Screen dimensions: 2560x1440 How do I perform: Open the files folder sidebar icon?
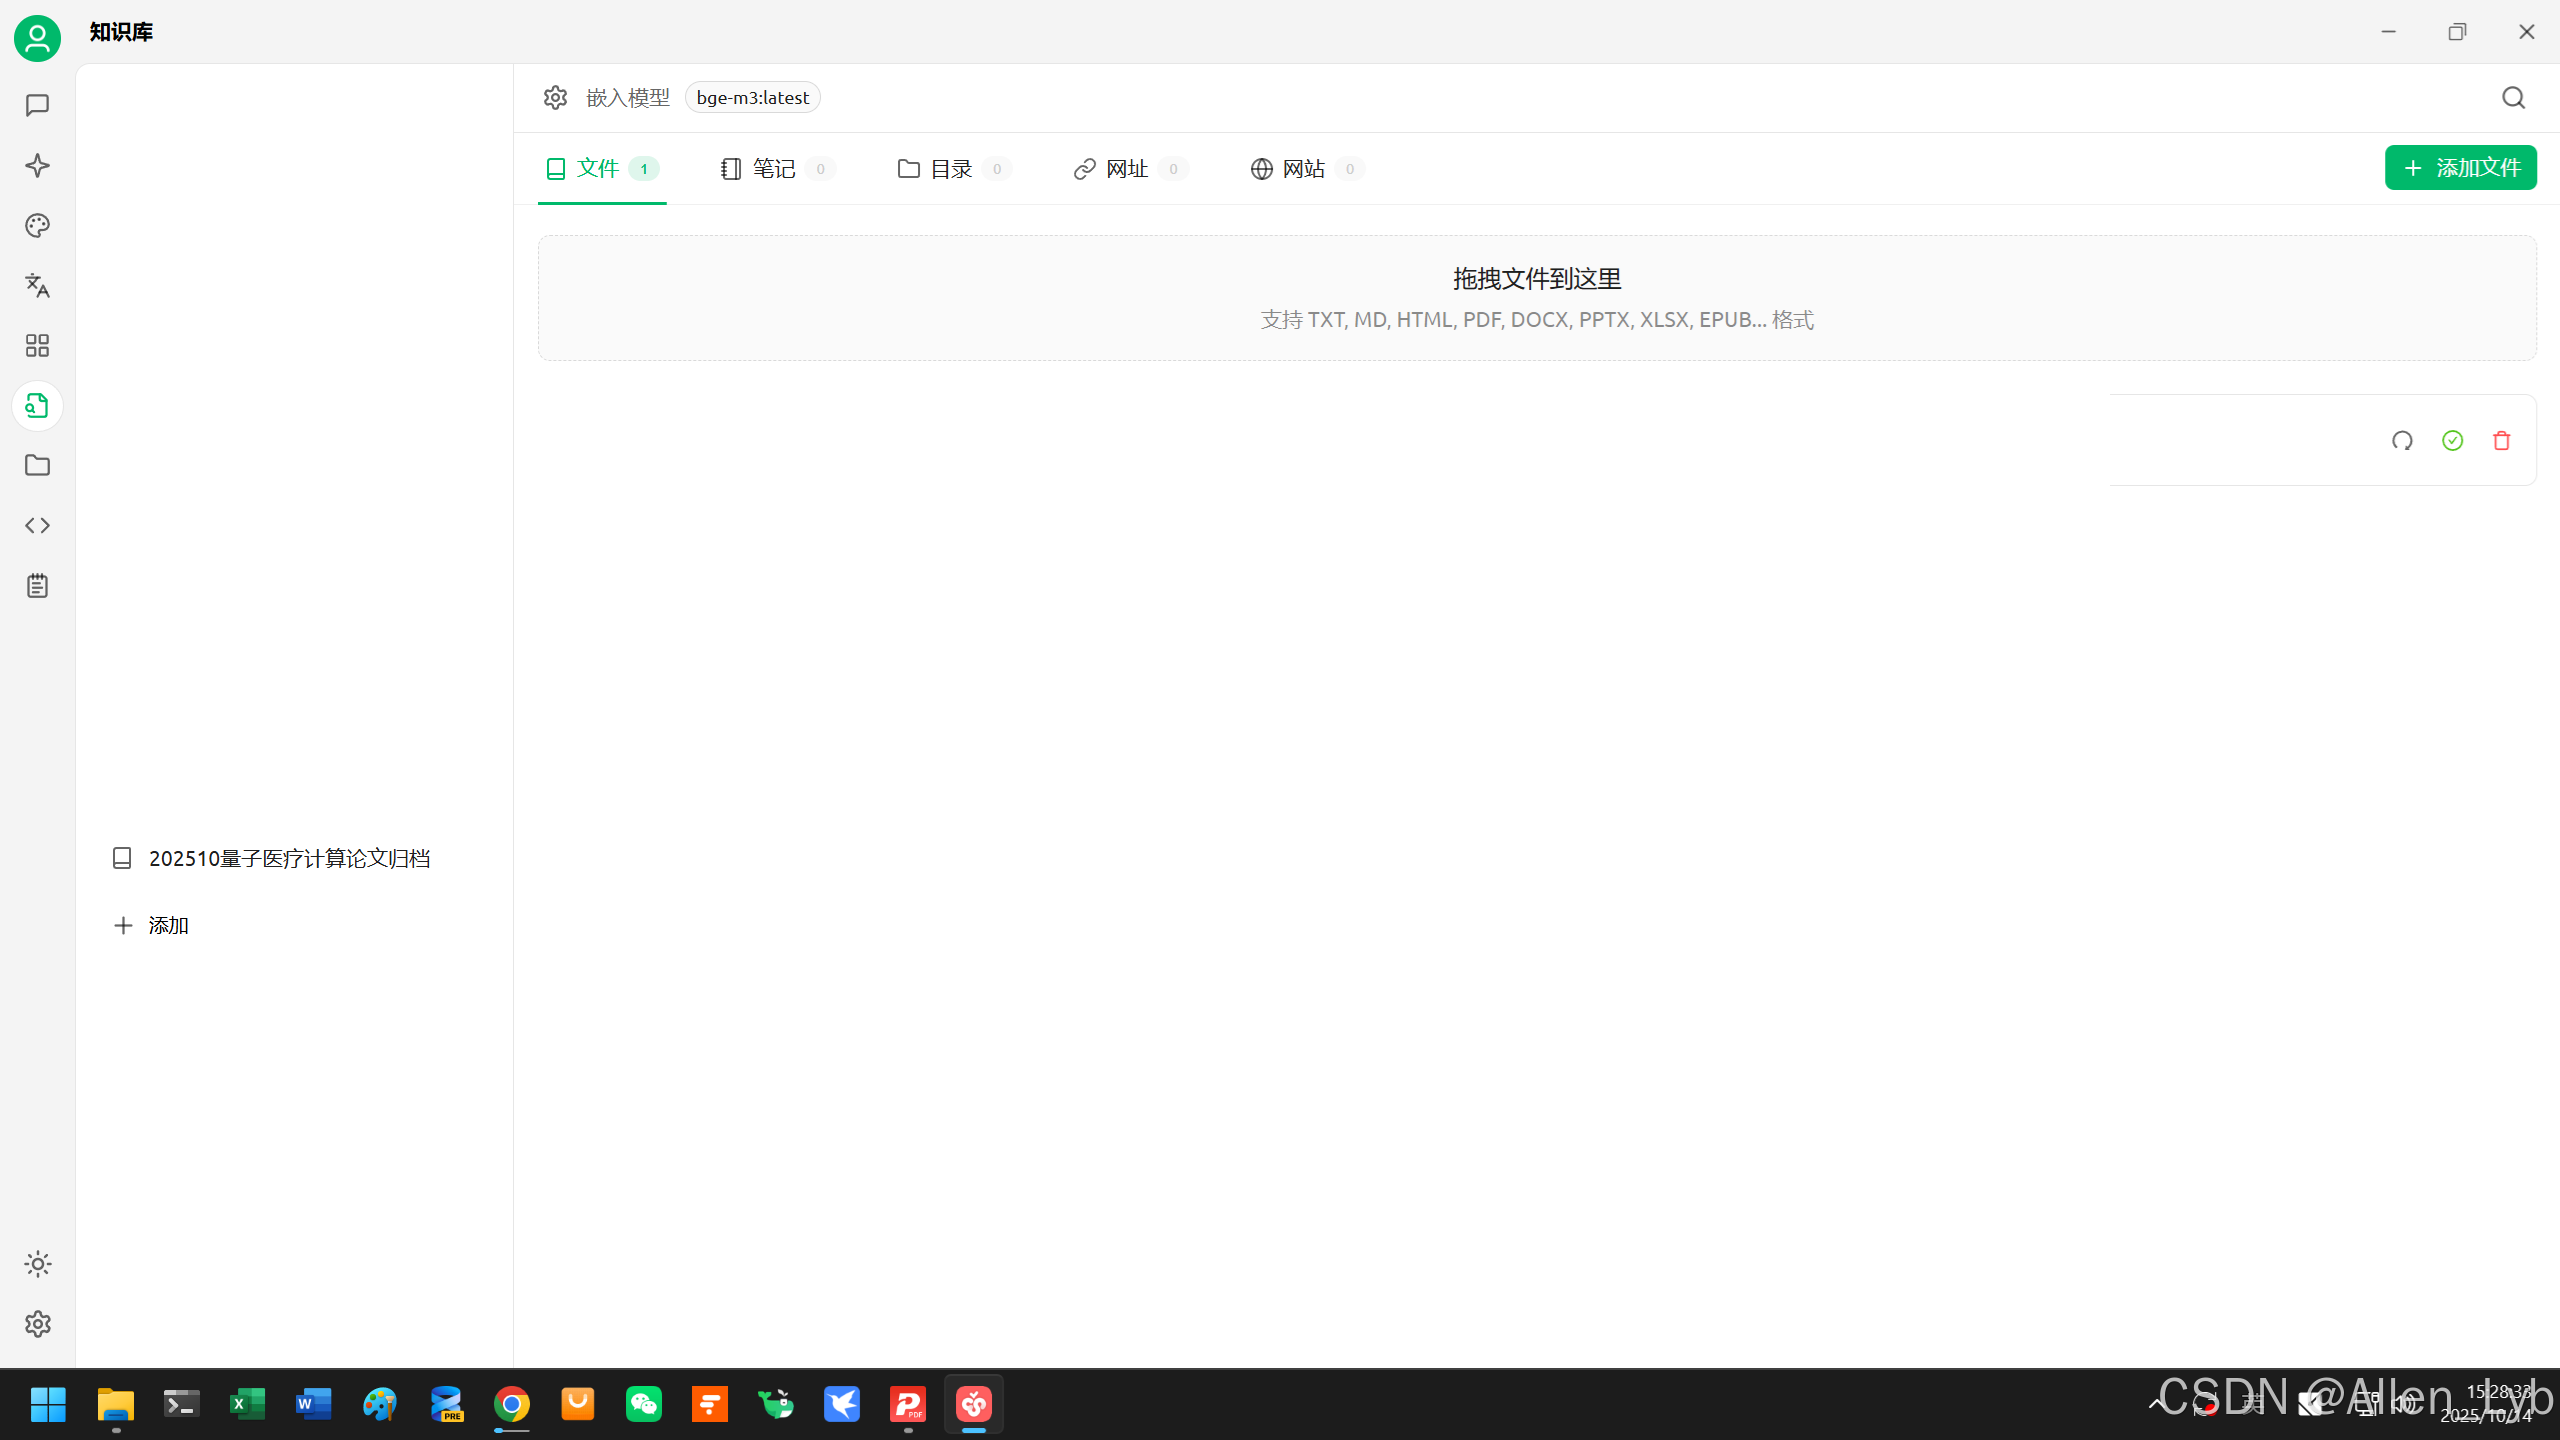point(37,465)
